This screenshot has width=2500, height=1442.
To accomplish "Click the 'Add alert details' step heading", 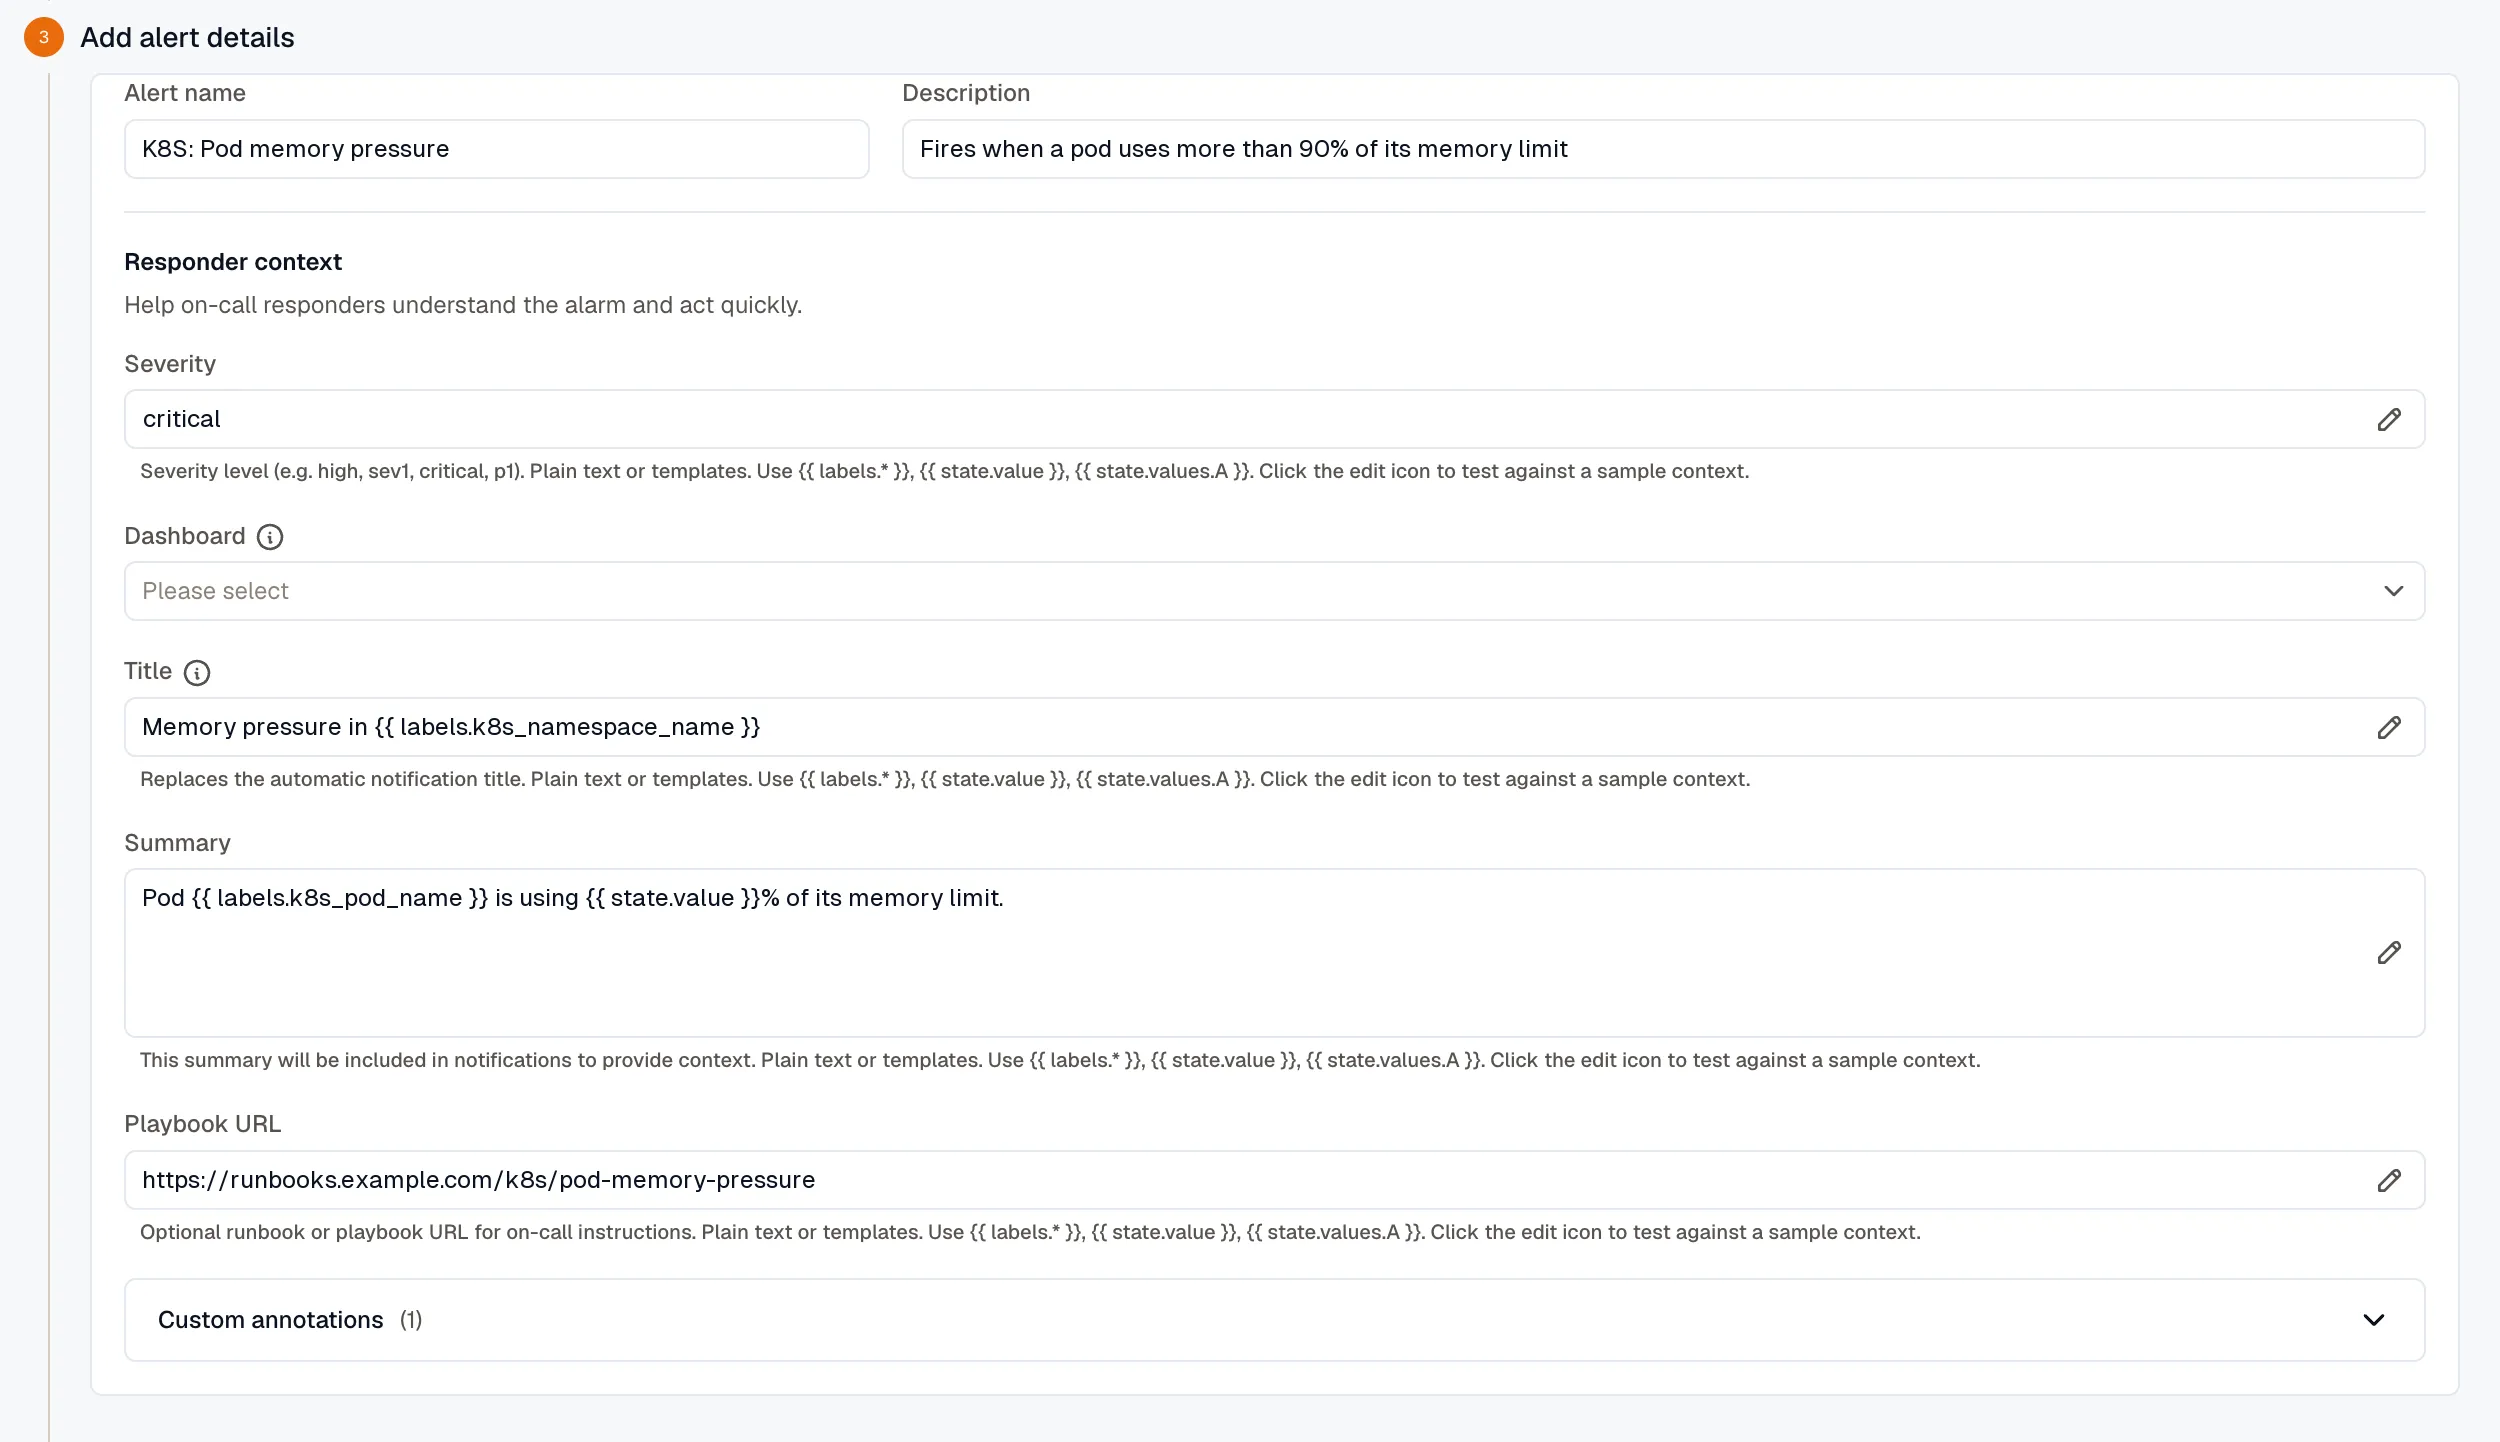I will coord(187,37).
